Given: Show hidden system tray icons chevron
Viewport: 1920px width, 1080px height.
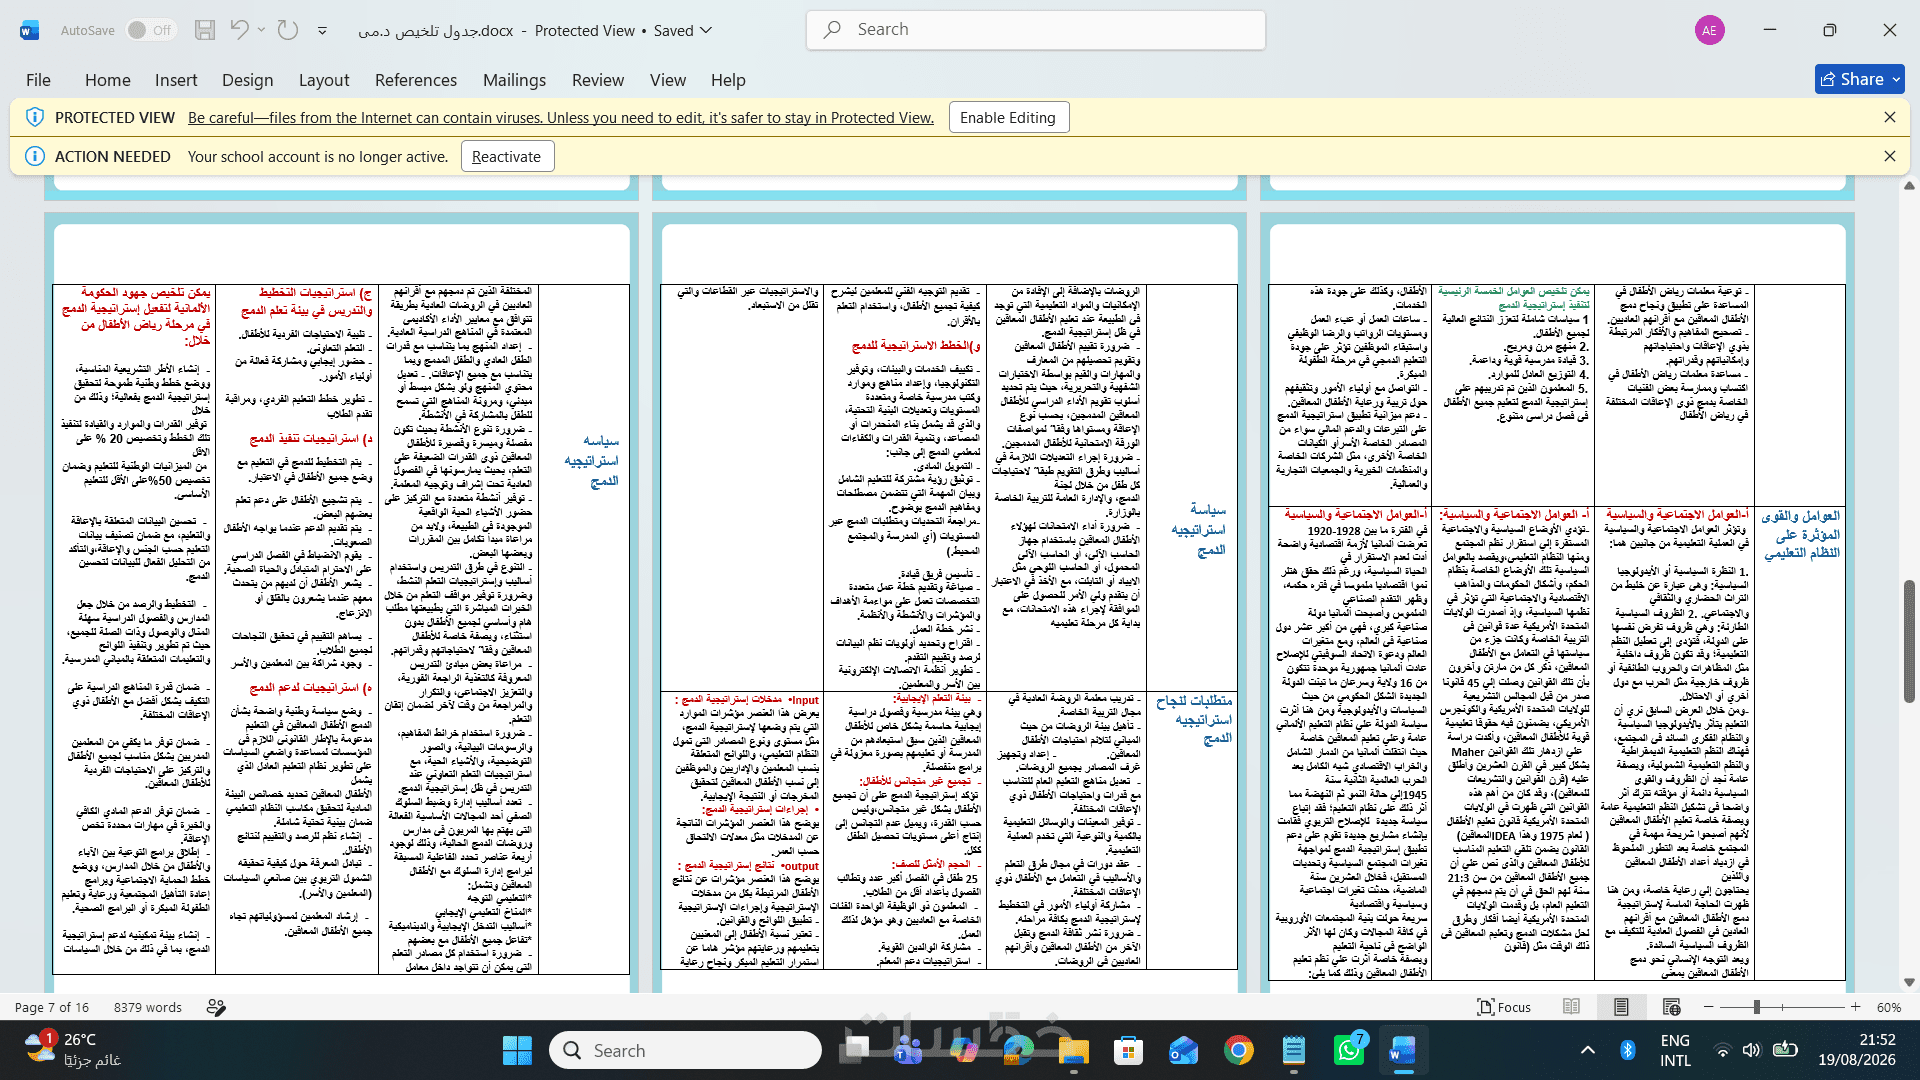Looking at the screenshot, I should tap(1588, 1050).
